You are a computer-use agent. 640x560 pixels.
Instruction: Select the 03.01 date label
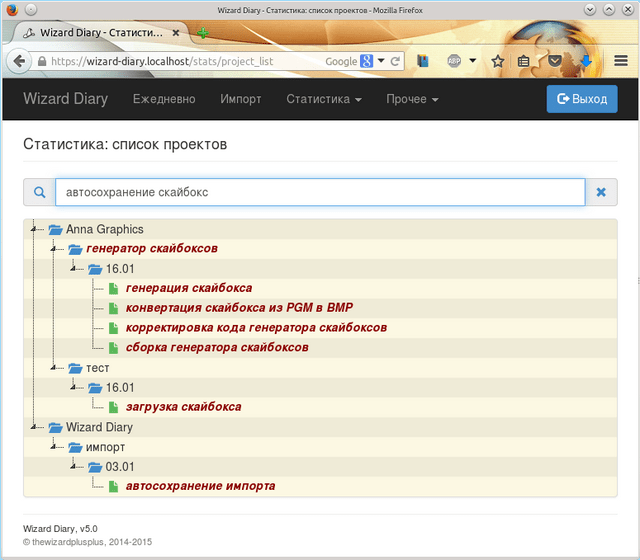coord(120,467)
